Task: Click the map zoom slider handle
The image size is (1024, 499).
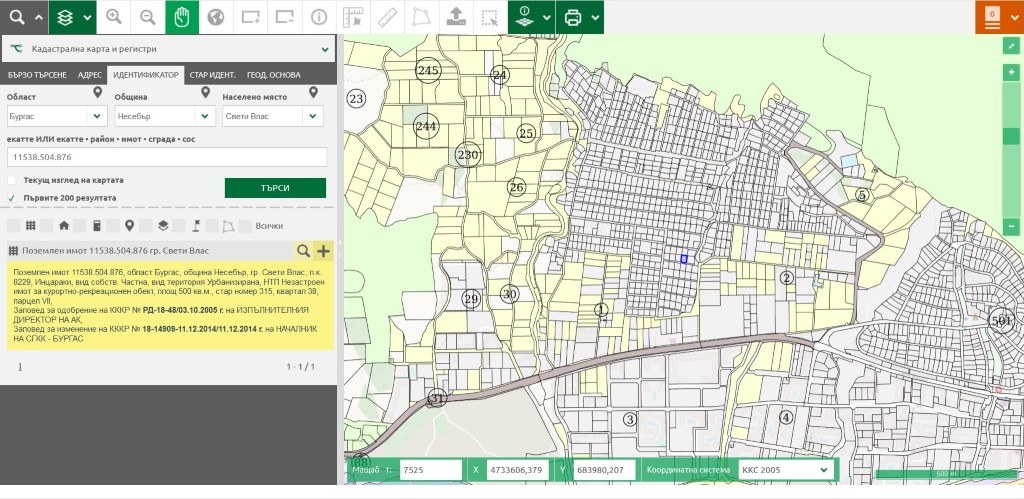Action: click(x=1012, y=136)
